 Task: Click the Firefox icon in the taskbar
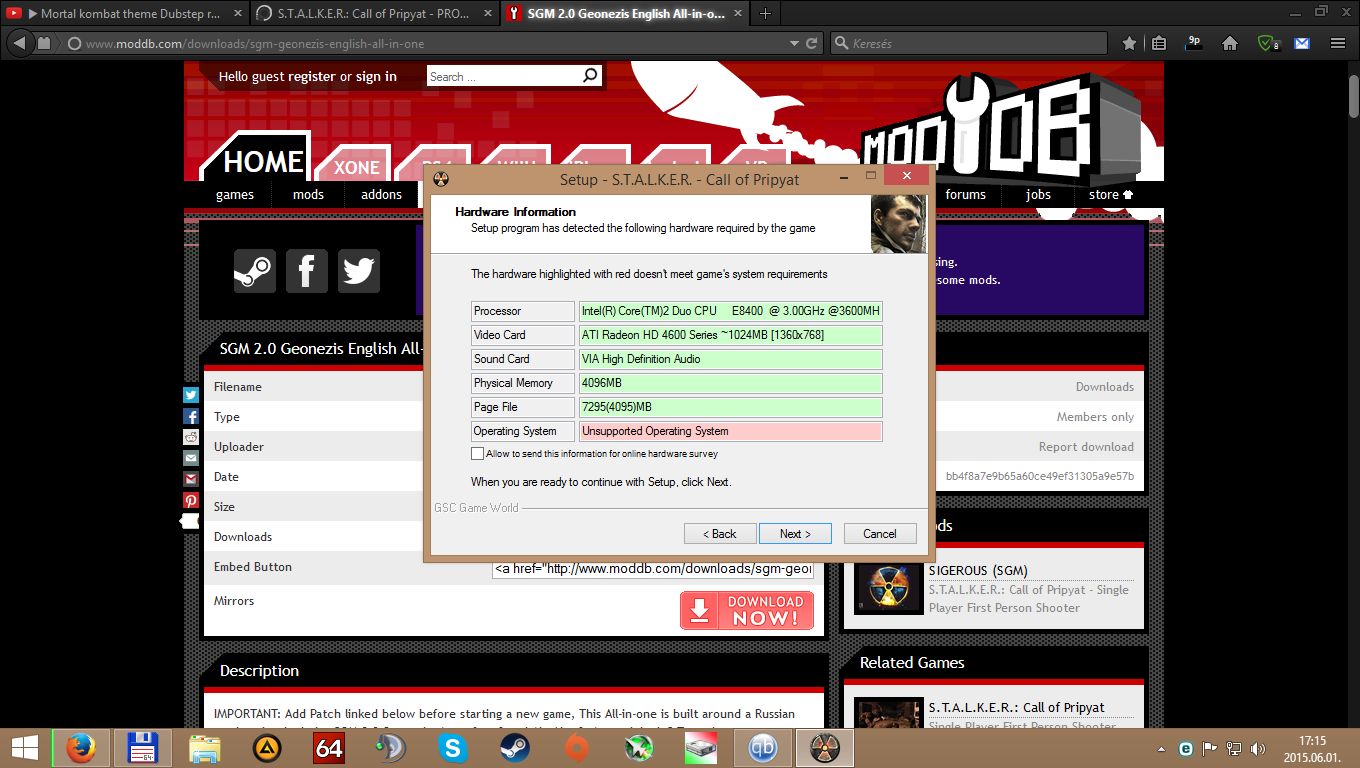point(80,748)
